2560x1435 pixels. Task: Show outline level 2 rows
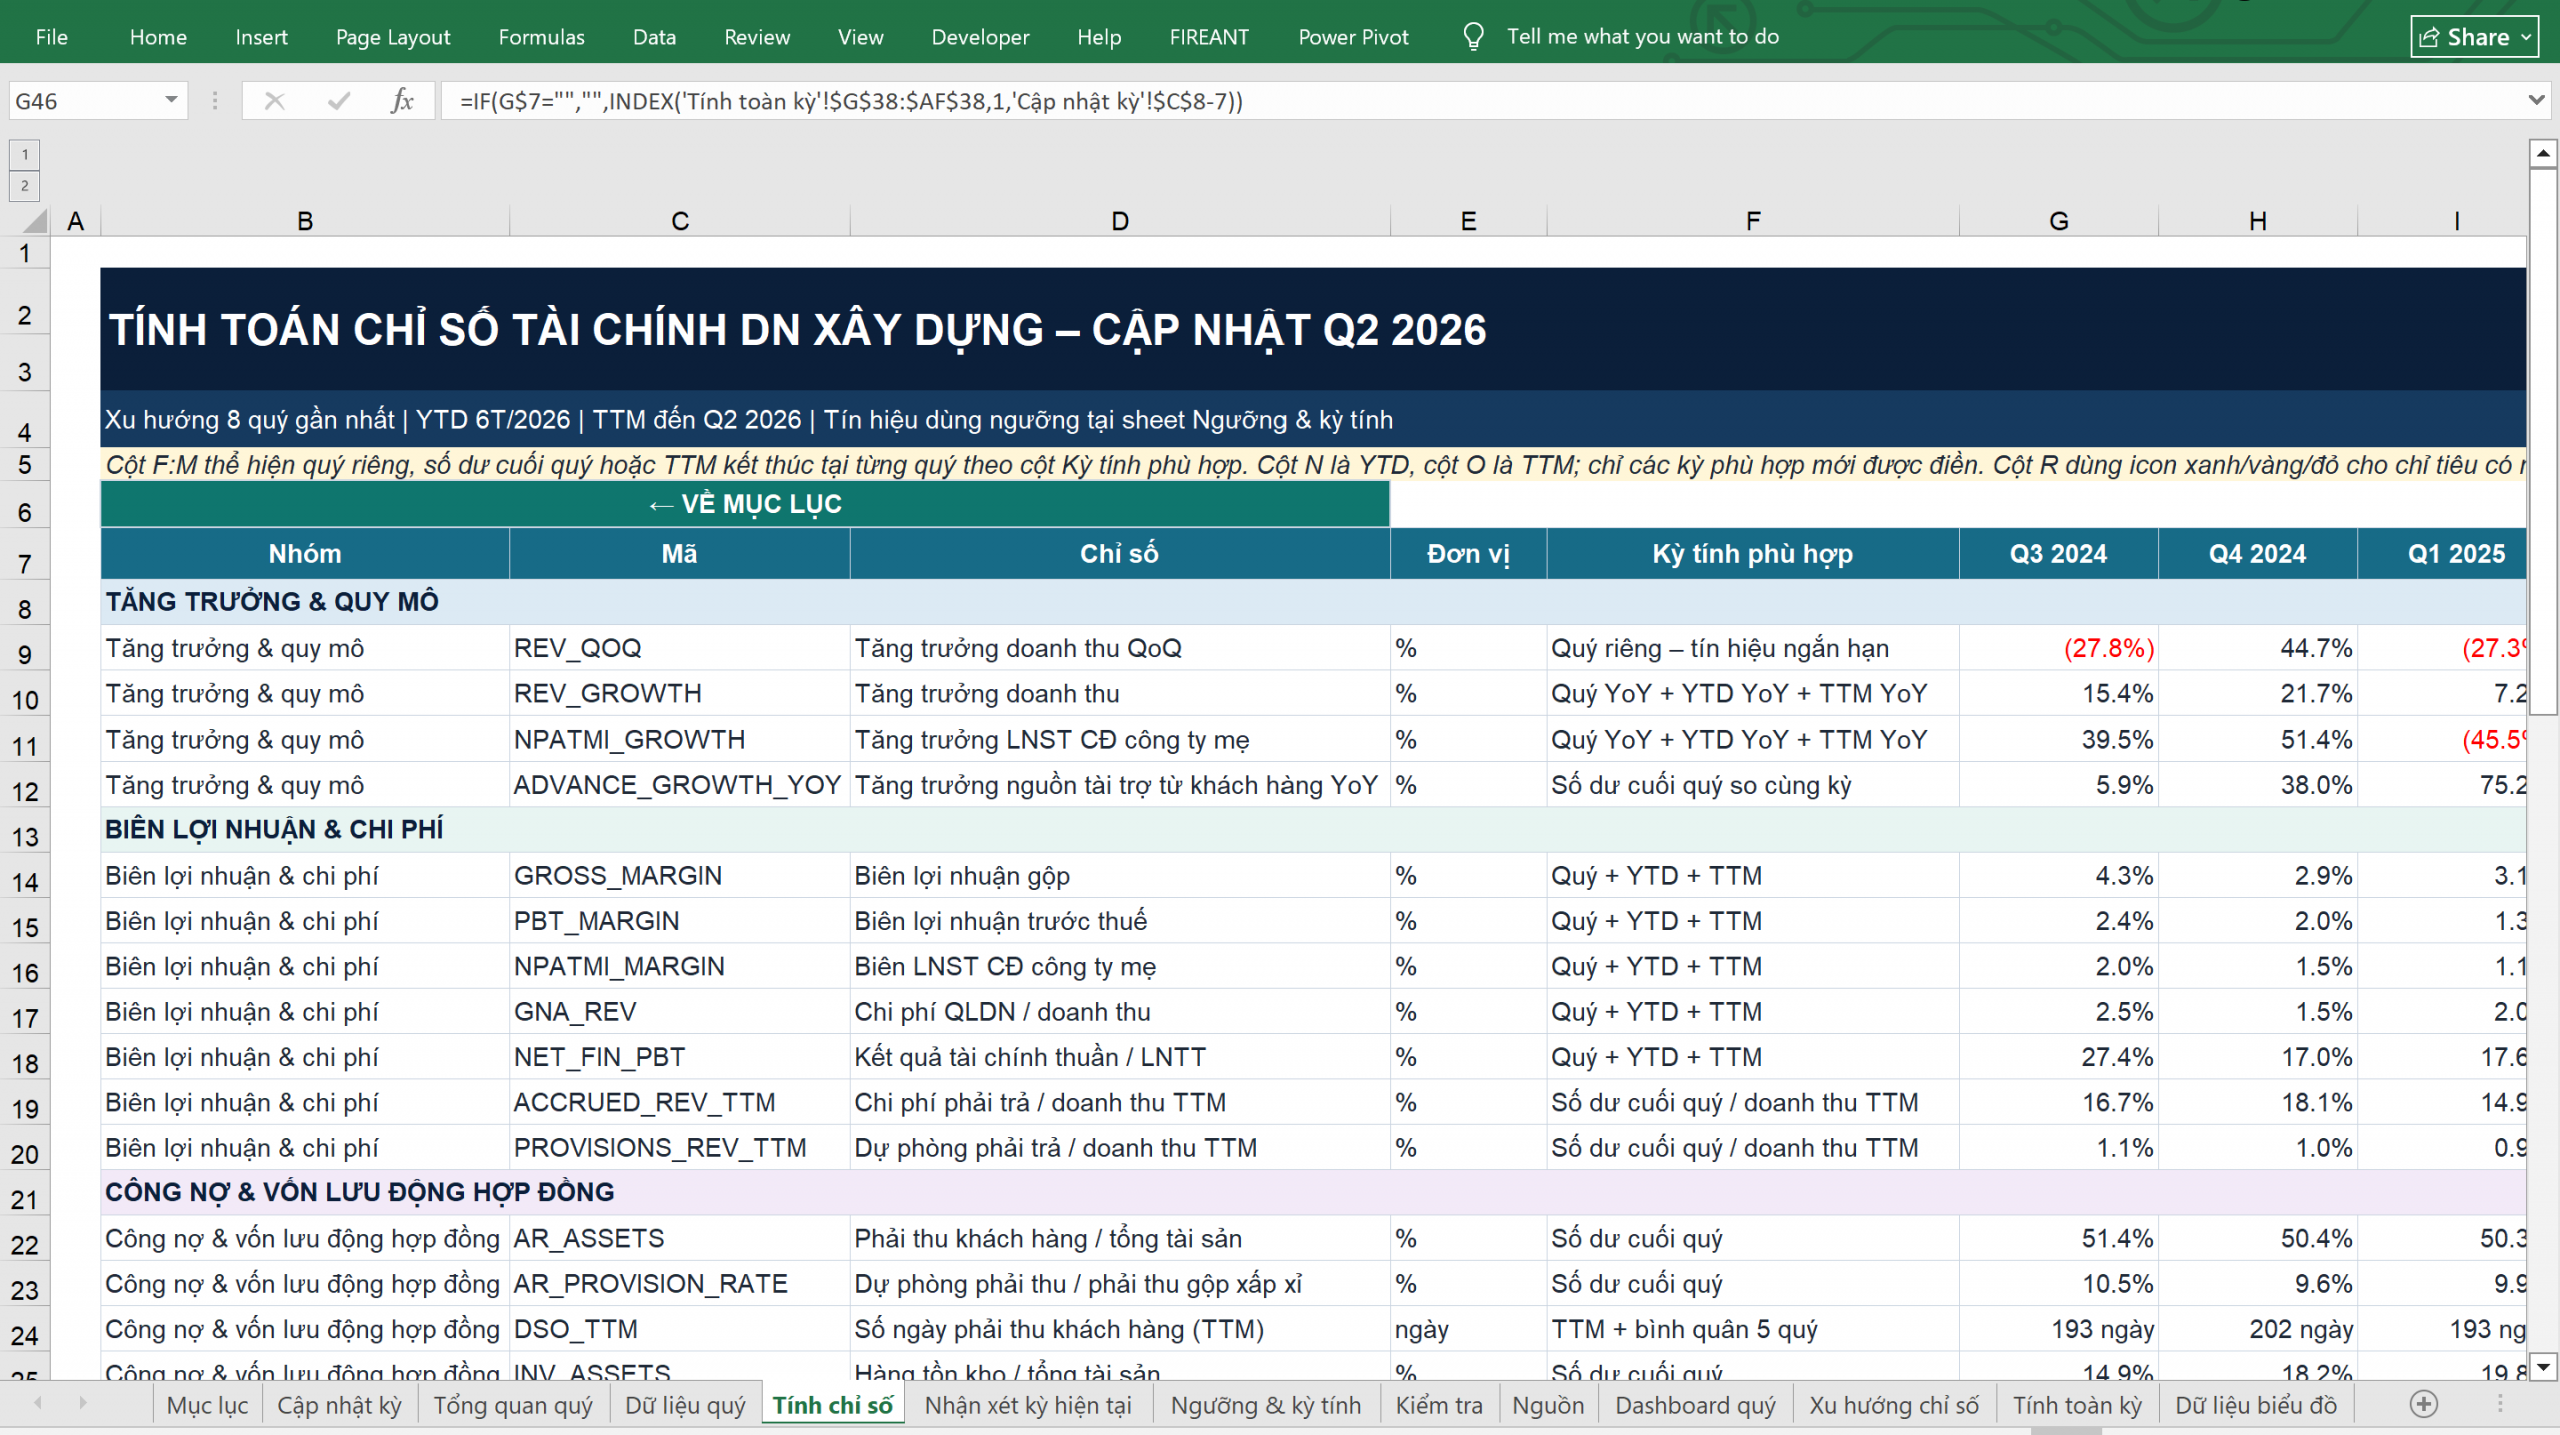tap(25, 186)
